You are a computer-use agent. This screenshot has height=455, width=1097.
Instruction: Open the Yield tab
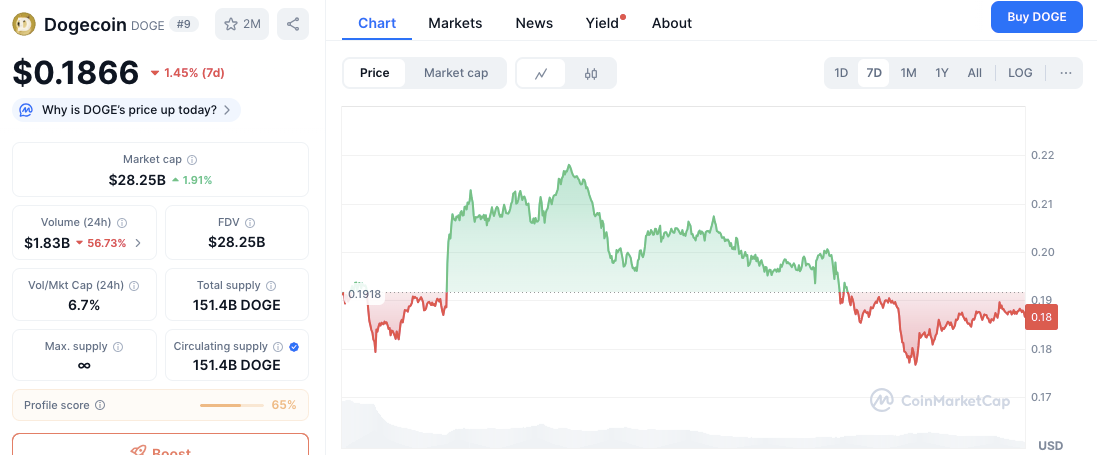602,23
